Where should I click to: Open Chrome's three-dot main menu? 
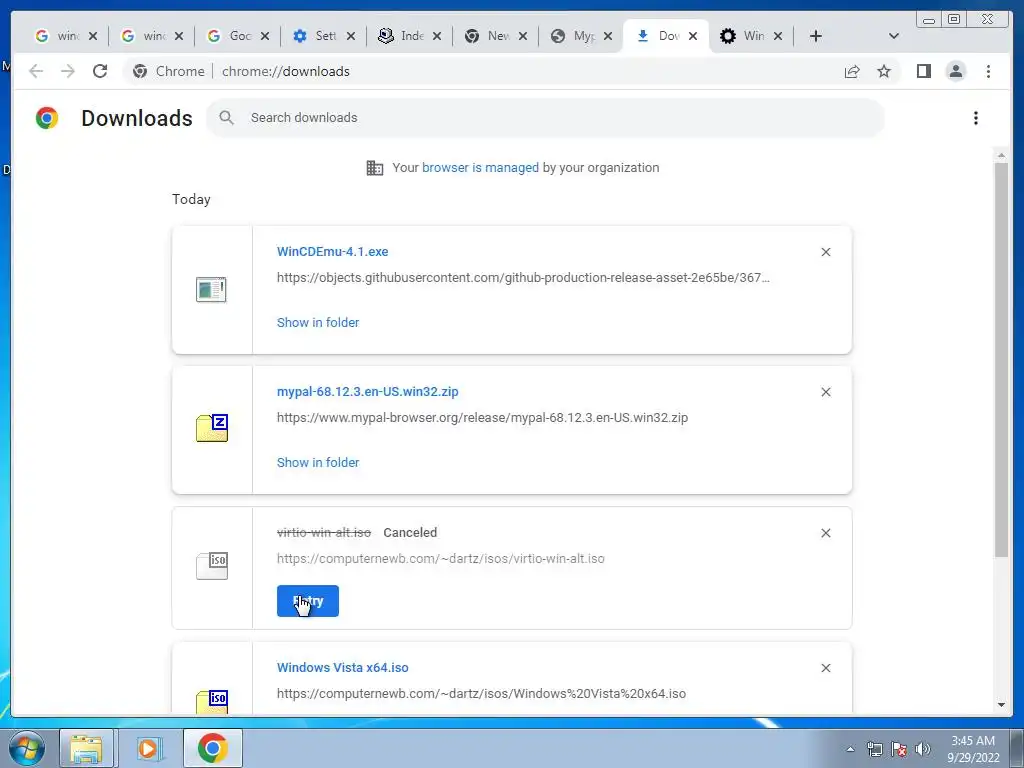988,71
